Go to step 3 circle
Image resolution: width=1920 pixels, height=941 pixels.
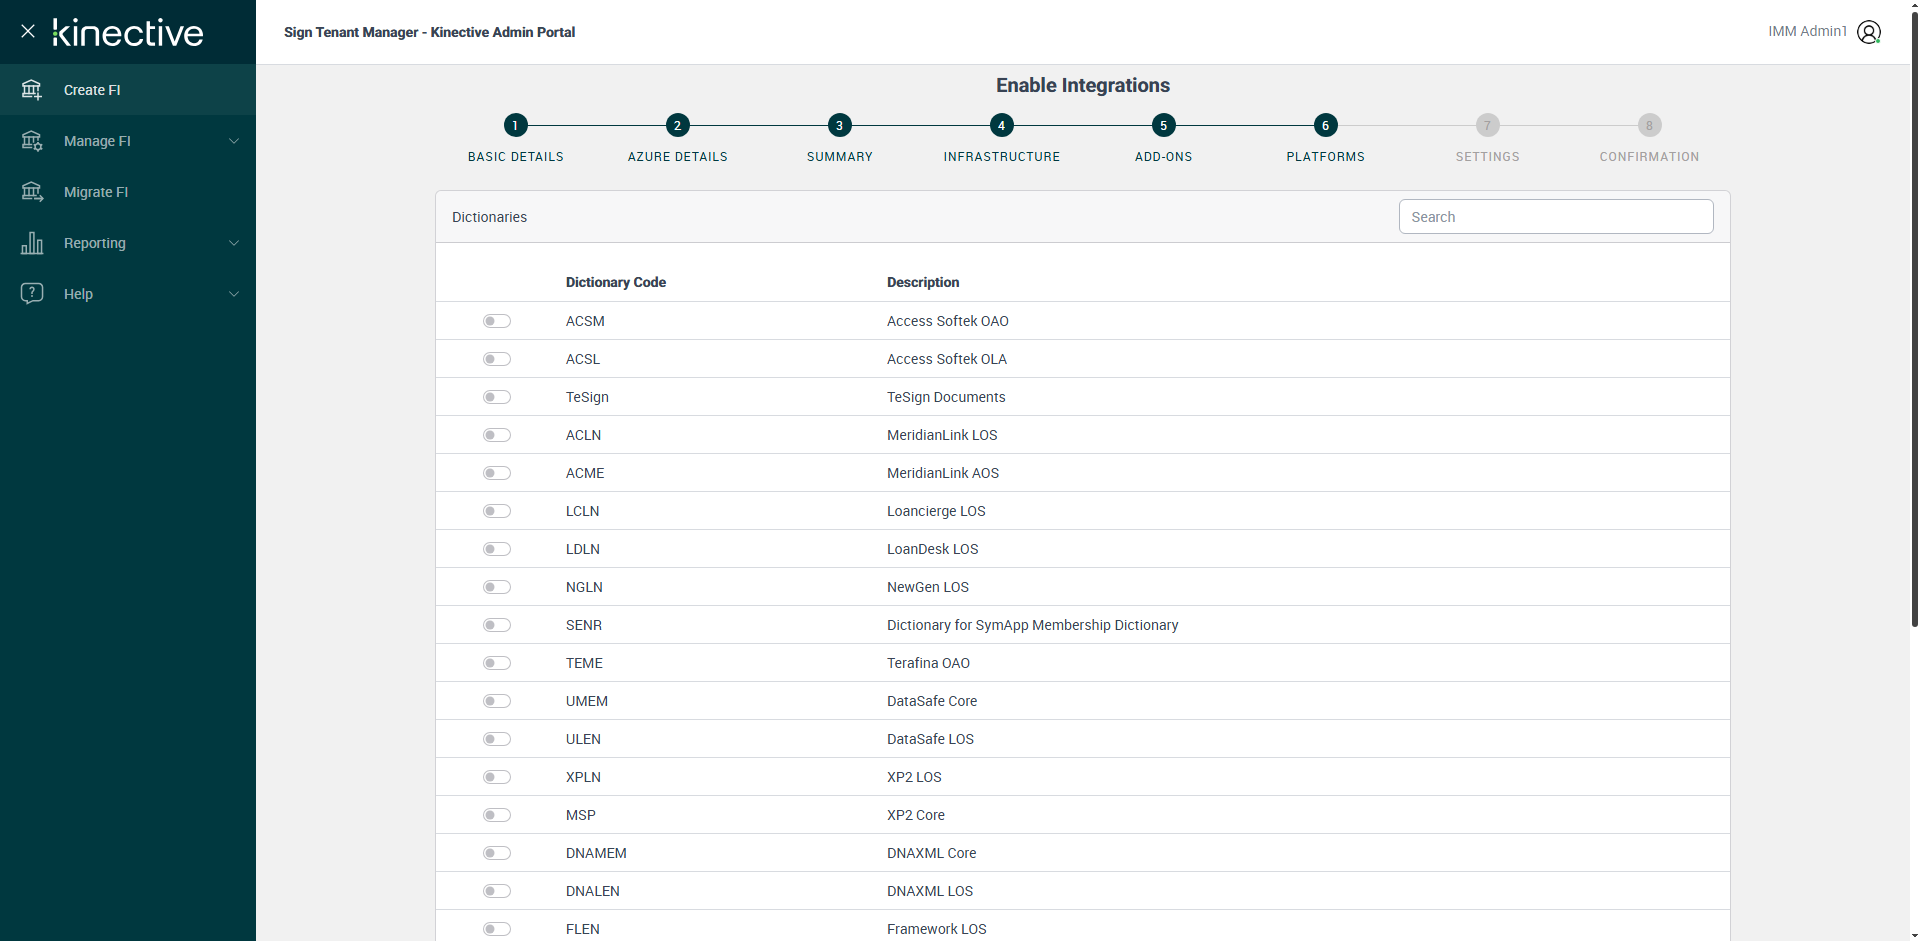click(839, 125)
